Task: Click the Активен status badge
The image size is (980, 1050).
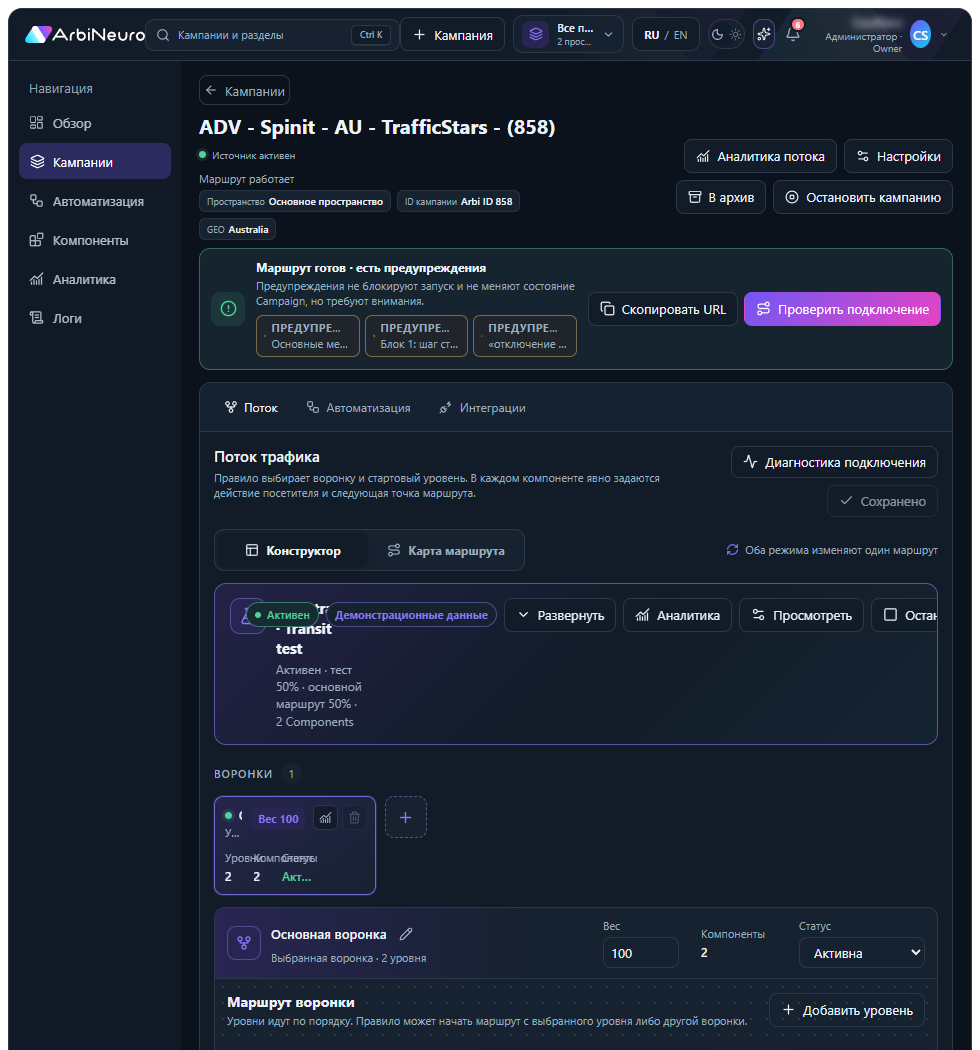Action: (282, 615)
